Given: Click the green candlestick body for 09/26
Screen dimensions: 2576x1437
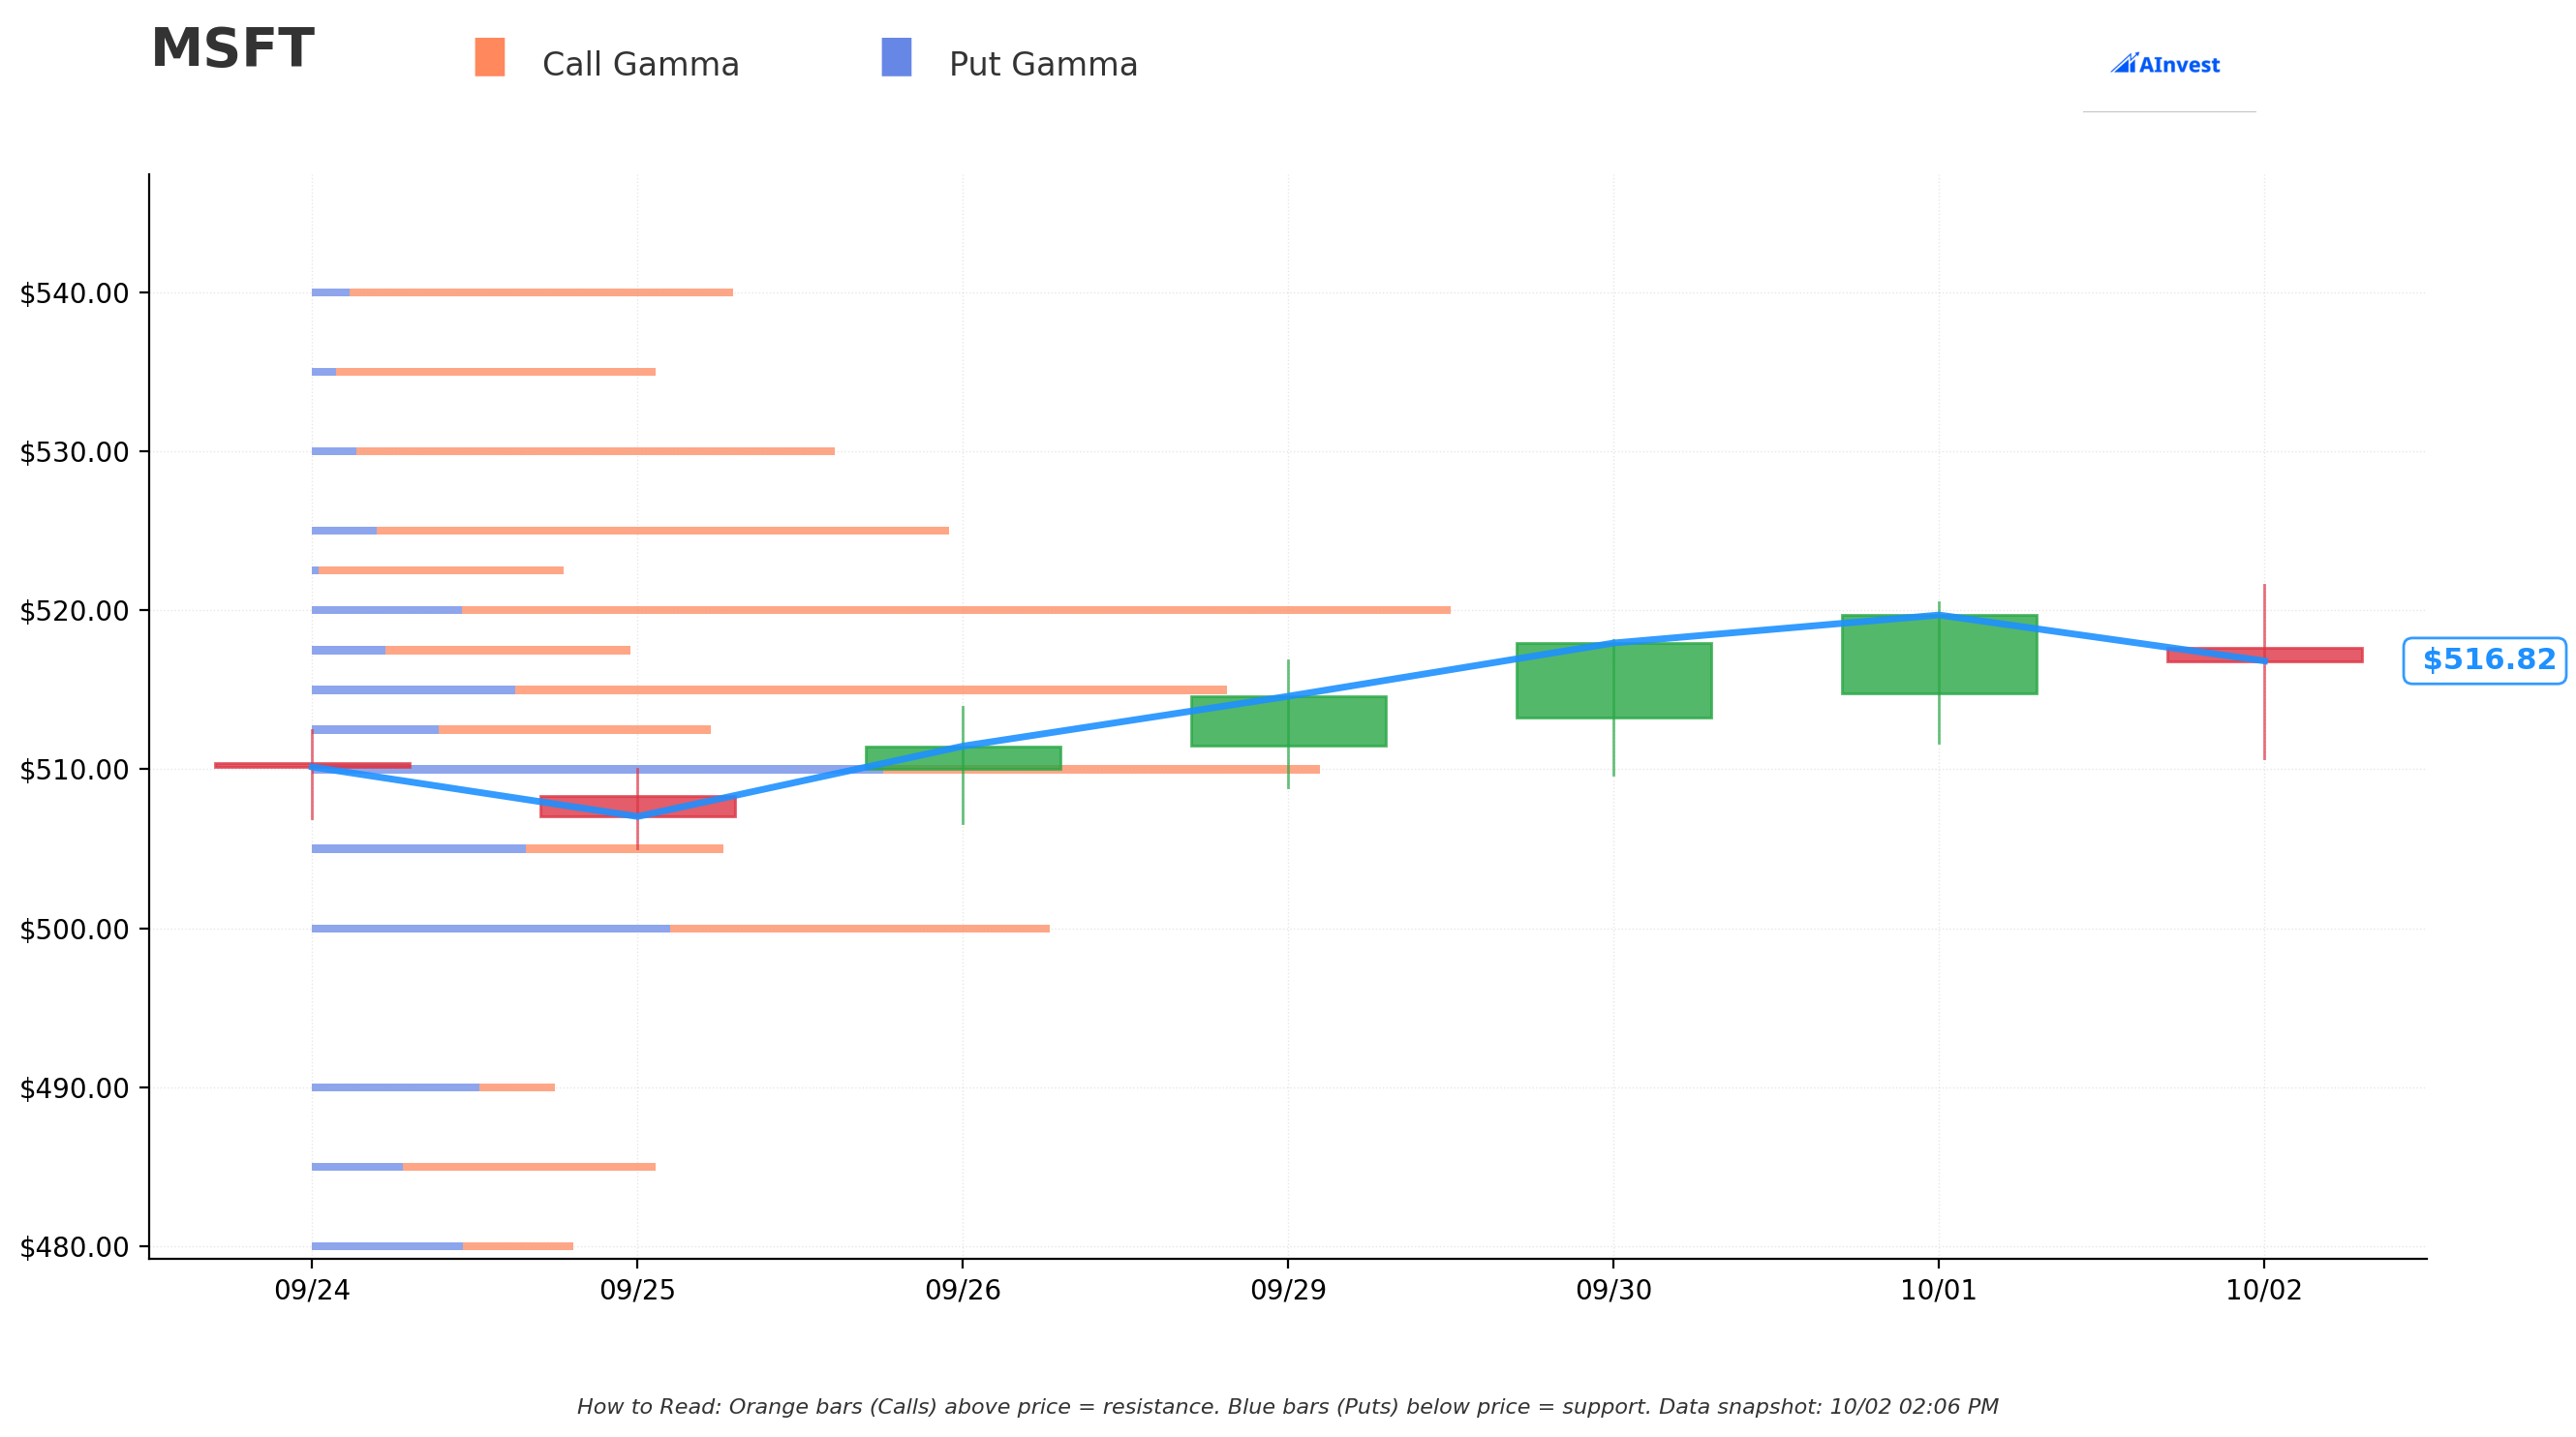Looking at the screenshot, I should 963,758.
